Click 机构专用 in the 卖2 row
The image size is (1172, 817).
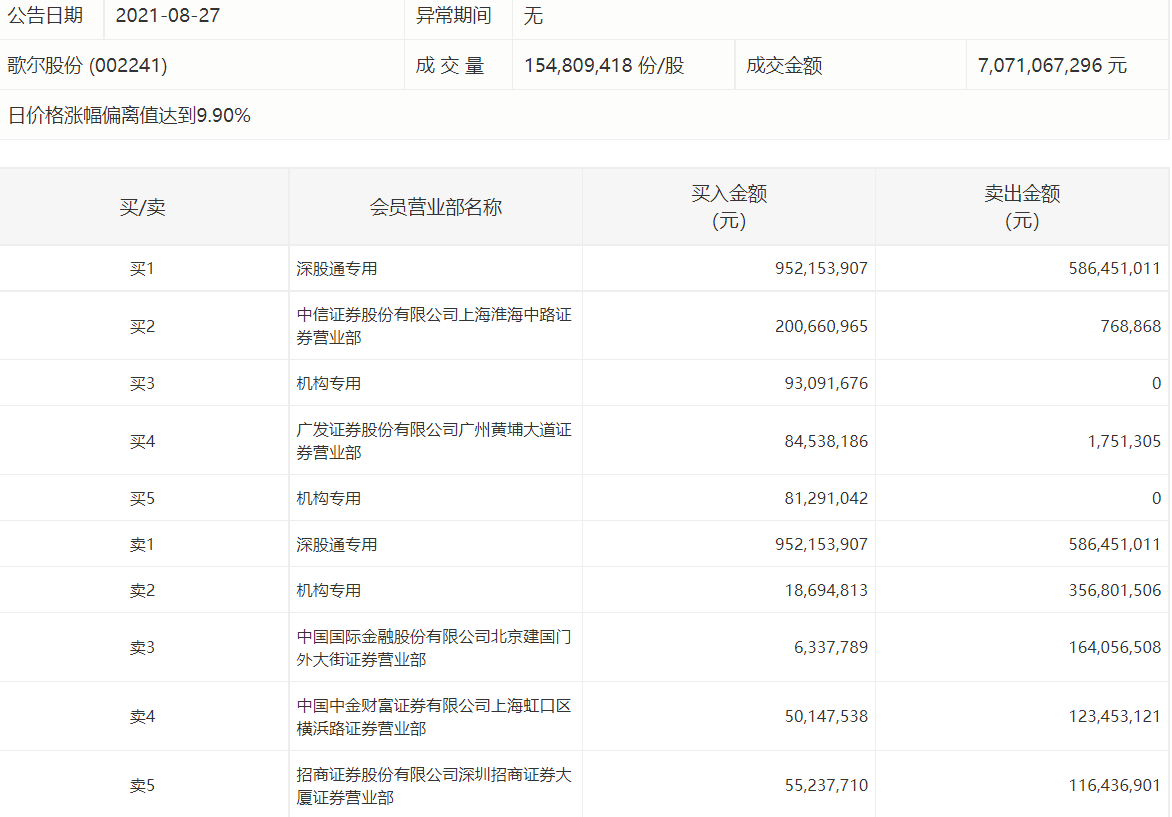point(328,591)
